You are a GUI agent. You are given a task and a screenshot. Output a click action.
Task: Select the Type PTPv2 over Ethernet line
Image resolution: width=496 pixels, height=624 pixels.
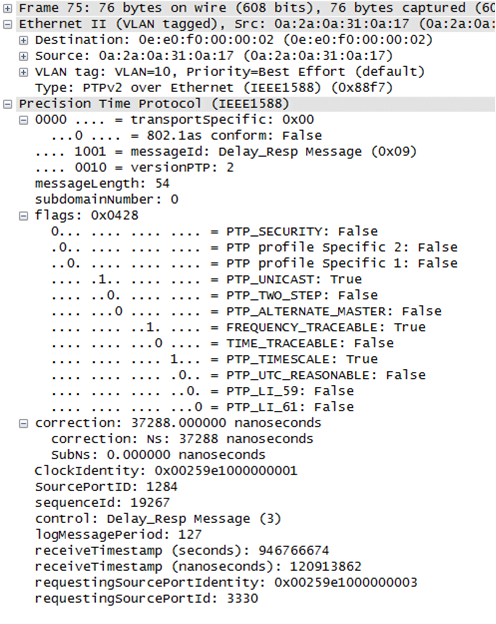click(214, 88)
